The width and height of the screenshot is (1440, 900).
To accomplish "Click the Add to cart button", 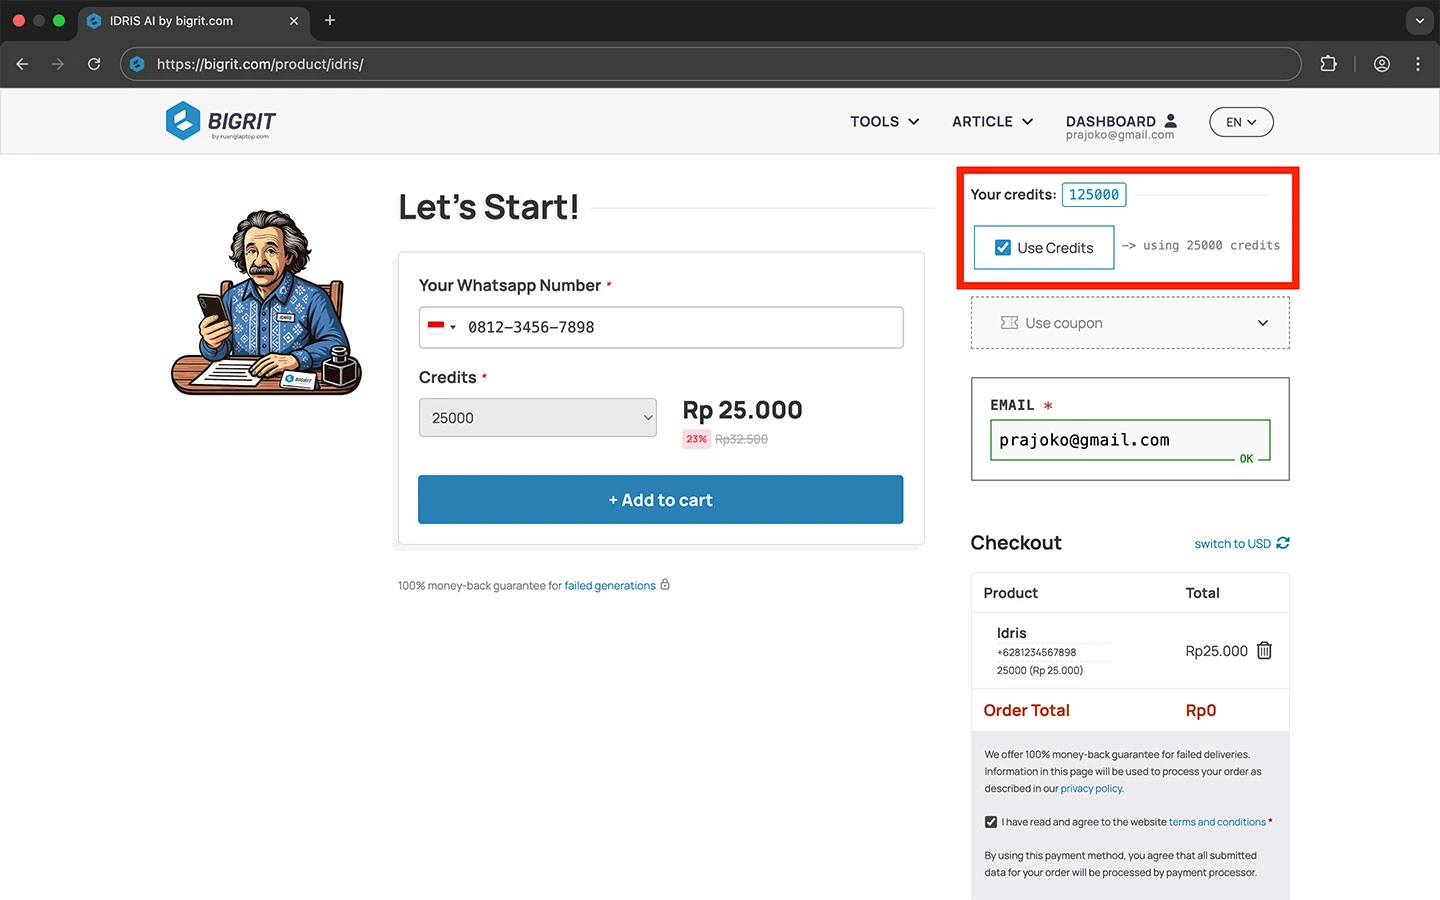I will click(661, 500).
